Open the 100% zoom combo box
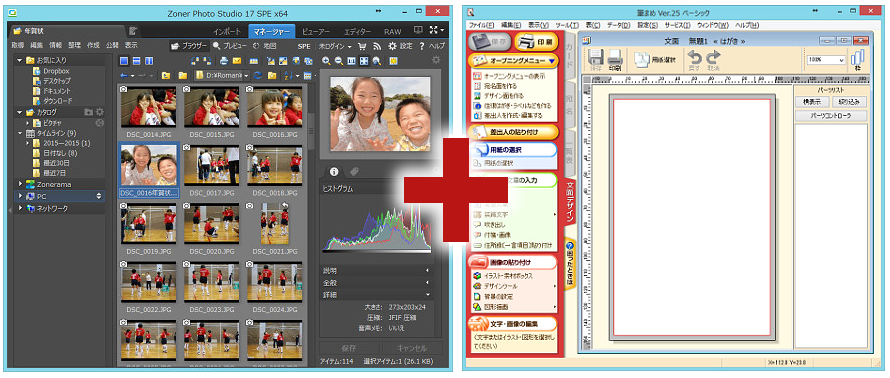 click(827, 59)
